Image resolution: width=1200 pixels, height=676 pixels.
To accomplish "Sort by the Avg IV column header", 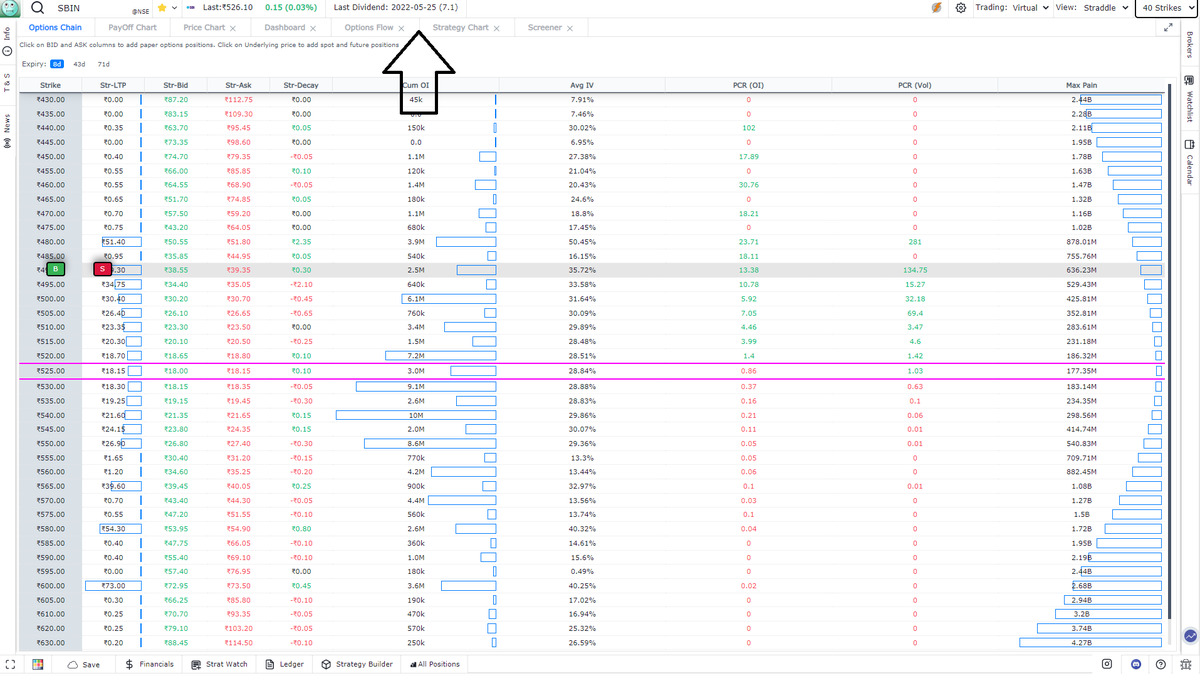I will click(x=582, y=85).
